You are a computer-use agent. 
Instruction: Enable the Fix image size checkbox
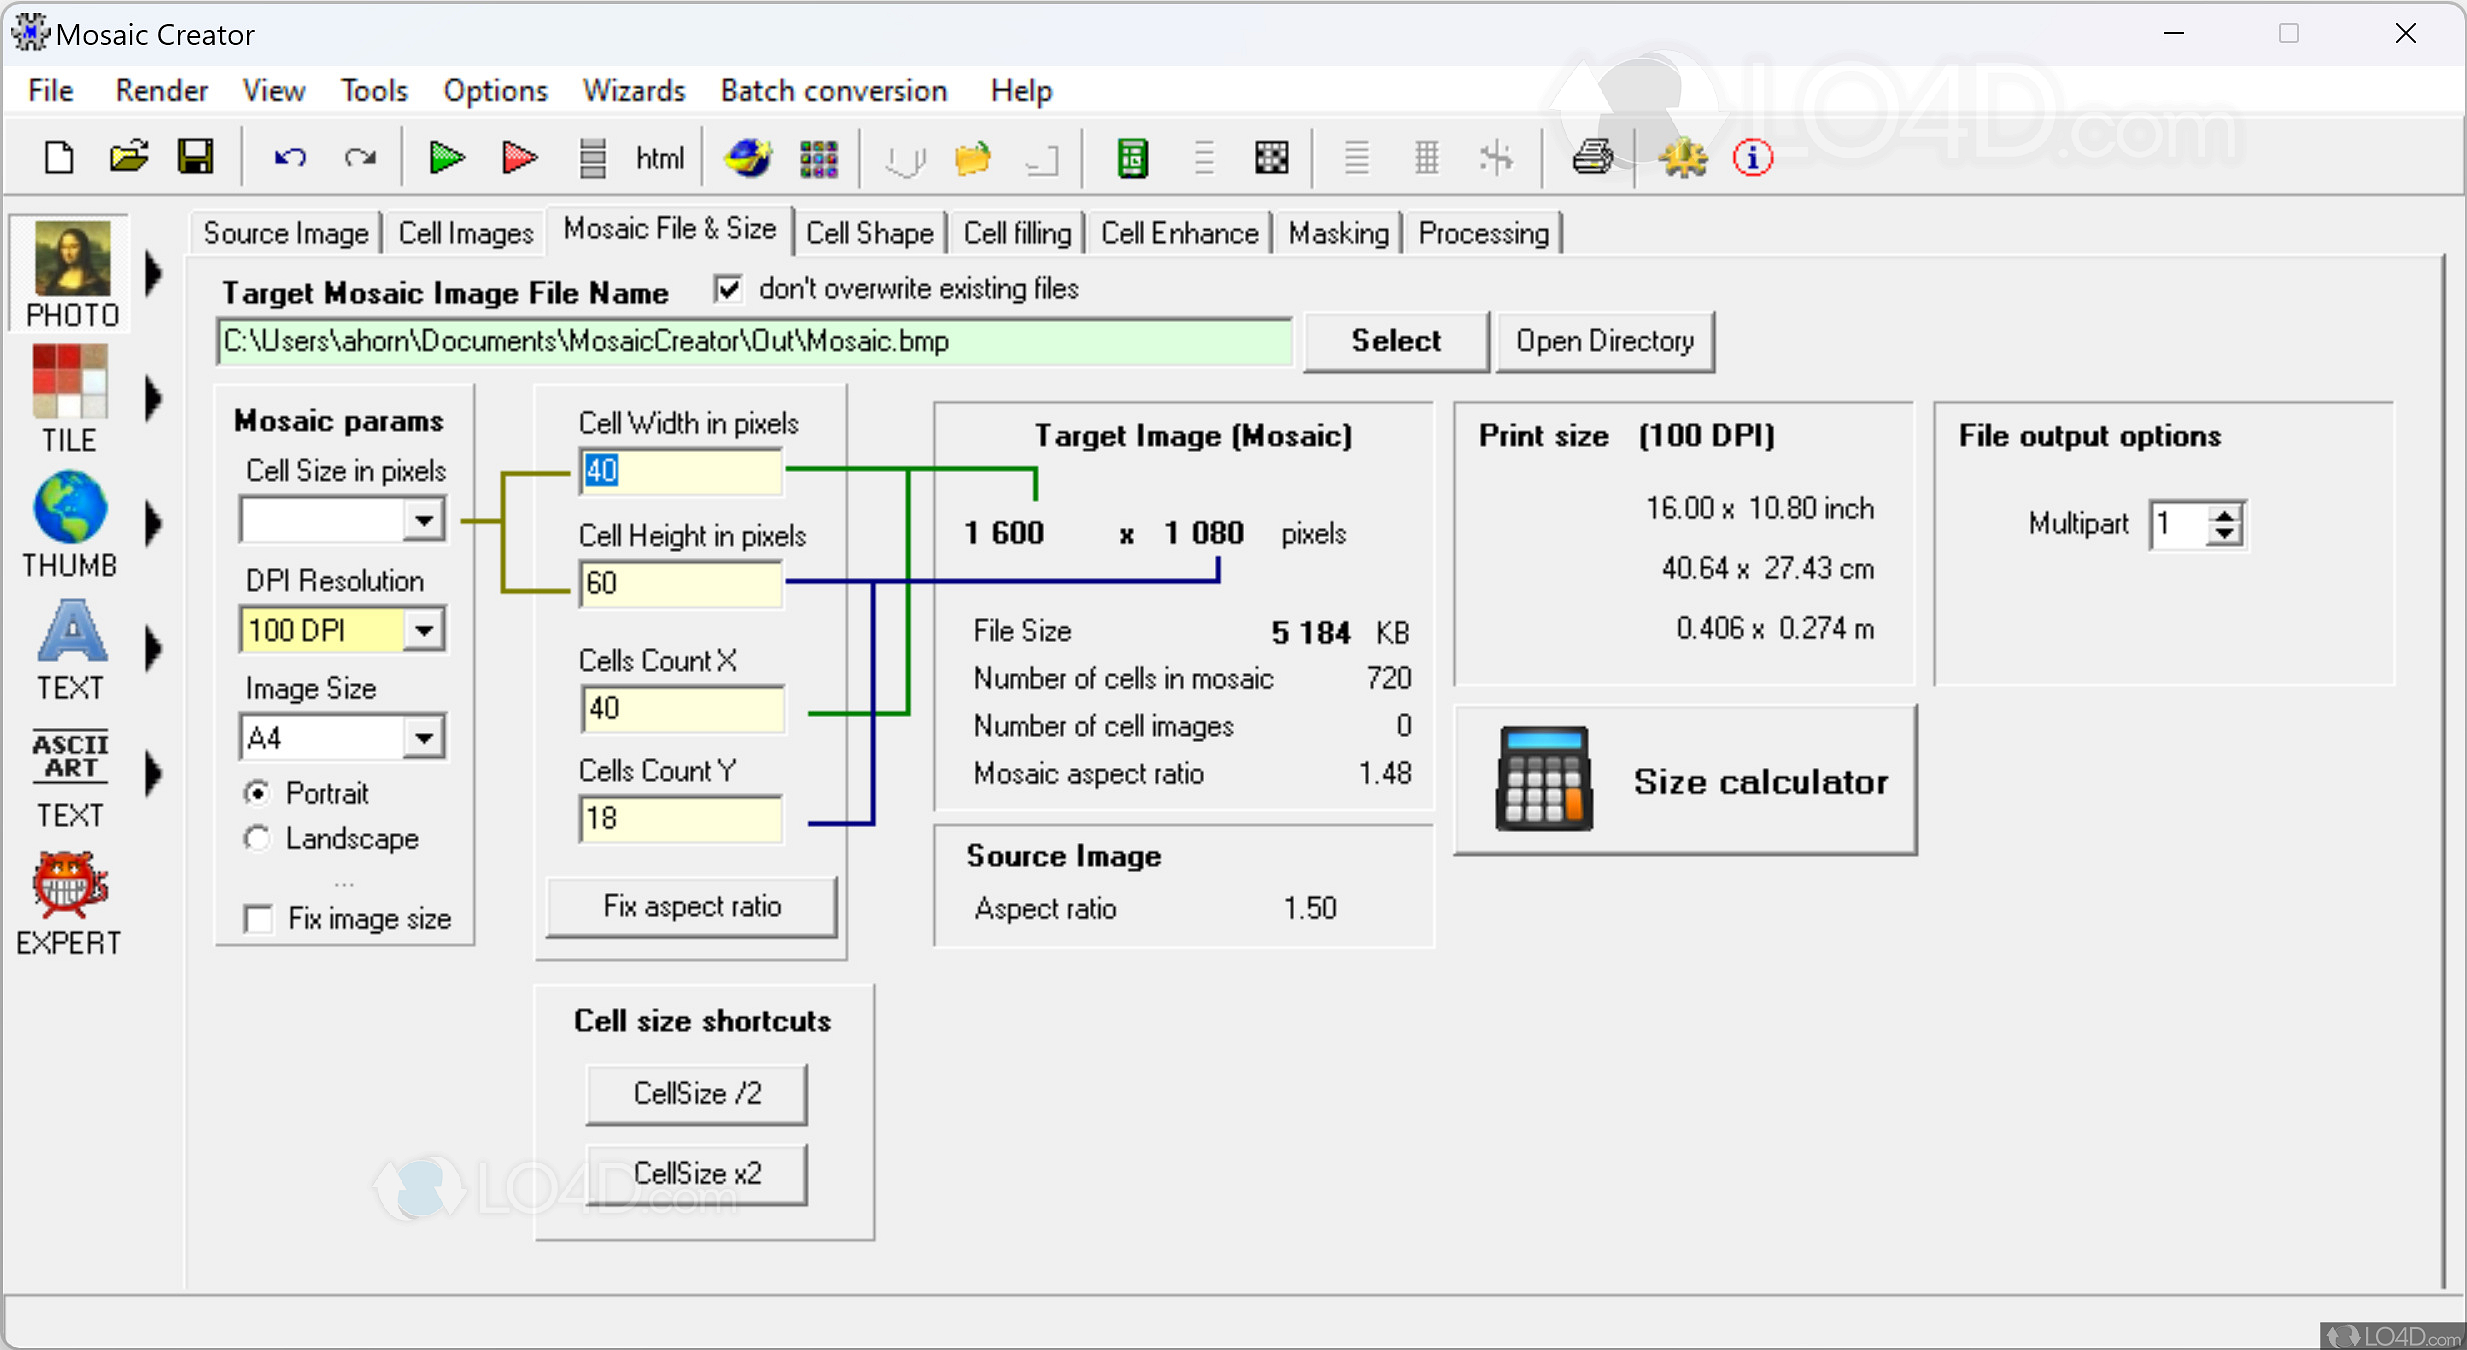tap(259, 918)
